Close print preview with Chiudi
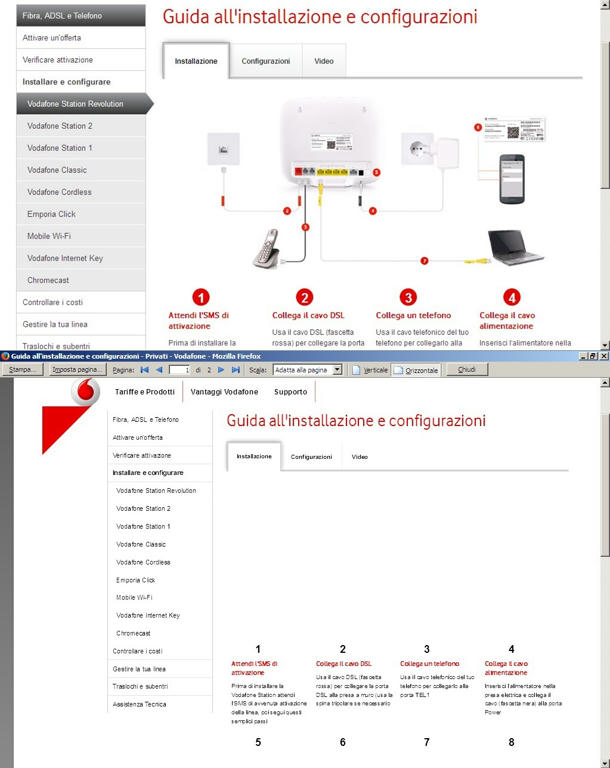This screenshot has height=768, width=610. tap(466, 369)
